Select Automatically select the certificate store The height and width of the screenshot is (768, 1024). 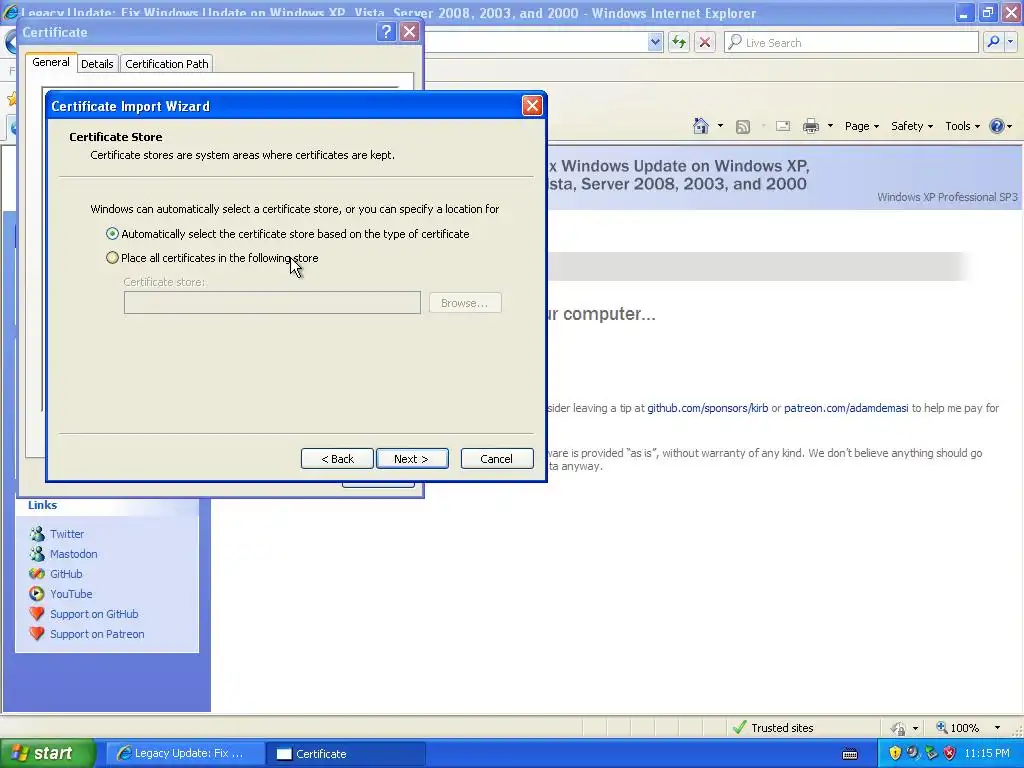tap(288, 234)
